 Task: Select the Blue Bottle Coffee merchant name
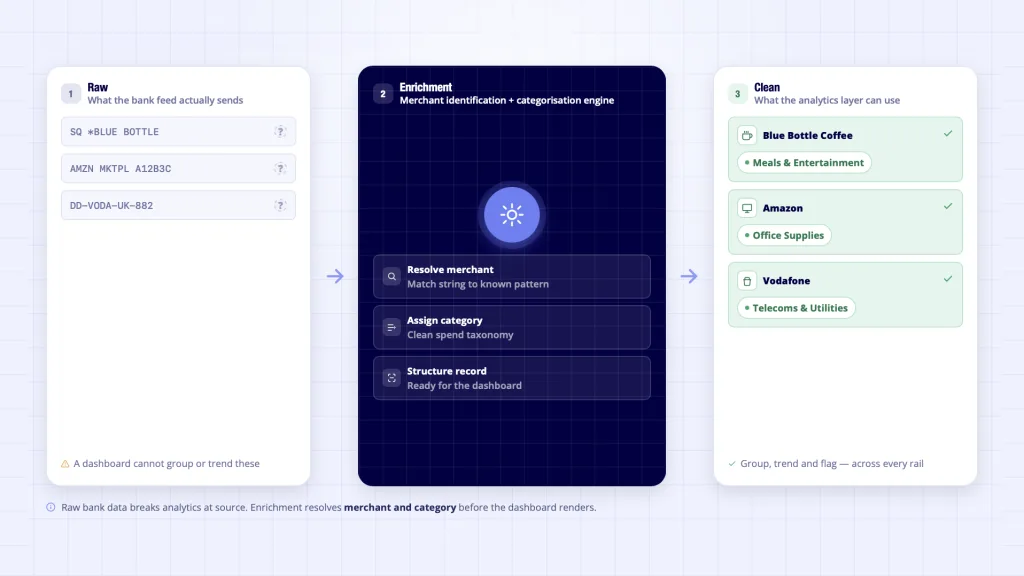pyautogui.click(x=807, y=136)
